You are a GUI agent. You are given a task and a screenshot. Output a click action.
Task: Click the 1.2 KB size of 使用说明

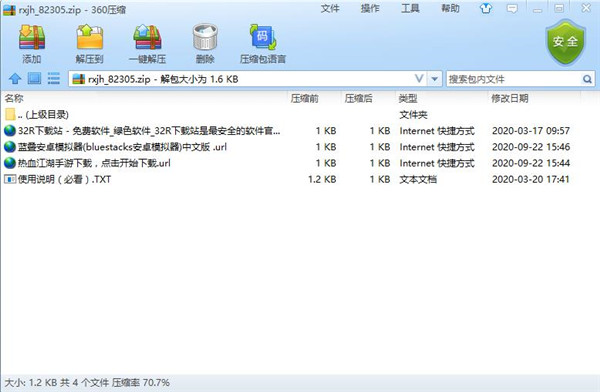[x=322, y=179]
